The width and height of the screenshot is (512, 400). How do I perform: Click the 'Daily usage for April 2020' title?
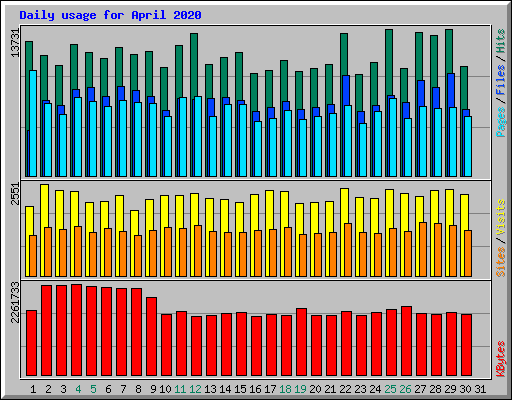110,15
